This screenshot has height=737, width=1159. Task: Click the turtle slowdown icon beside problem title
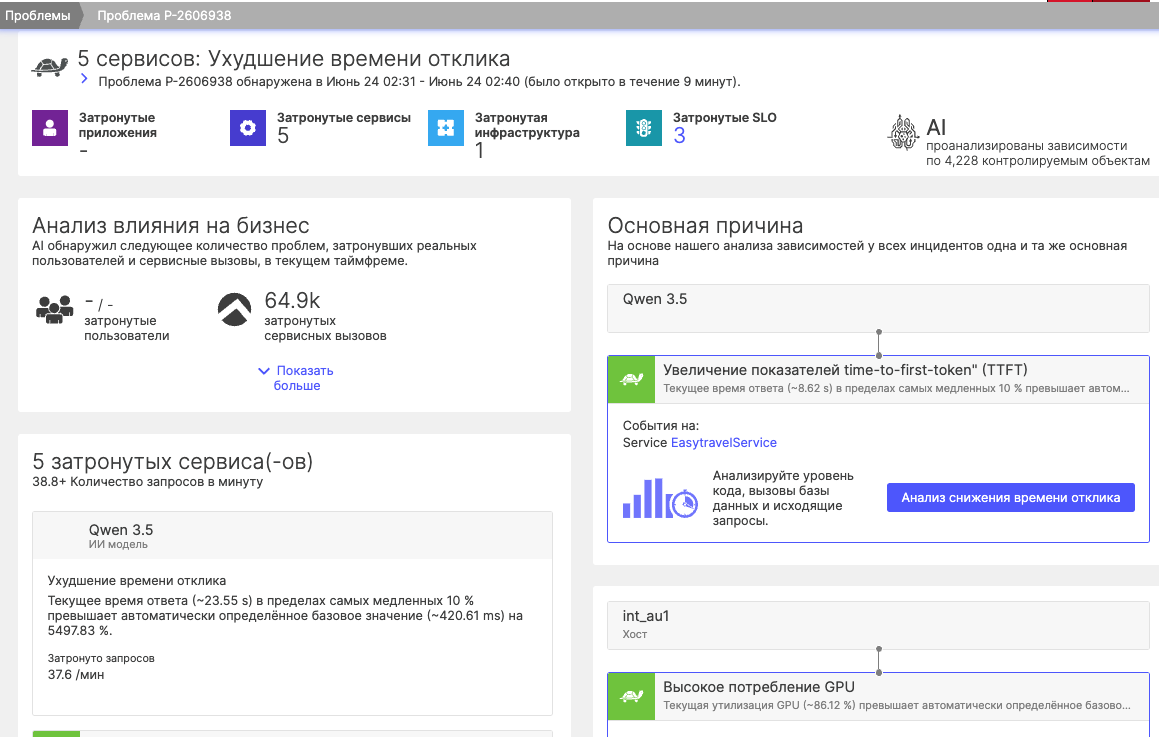click(x=50, y=67)
